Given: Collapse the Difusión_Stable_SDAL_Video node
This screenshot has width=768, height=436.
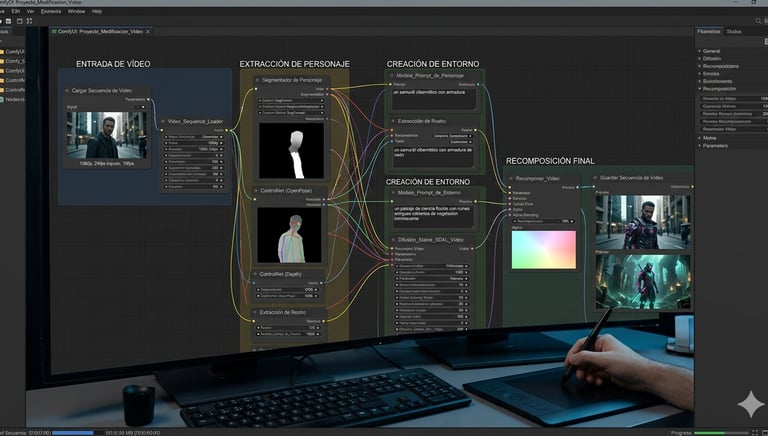Looking at the screenshot, I should tap(393, 240).
